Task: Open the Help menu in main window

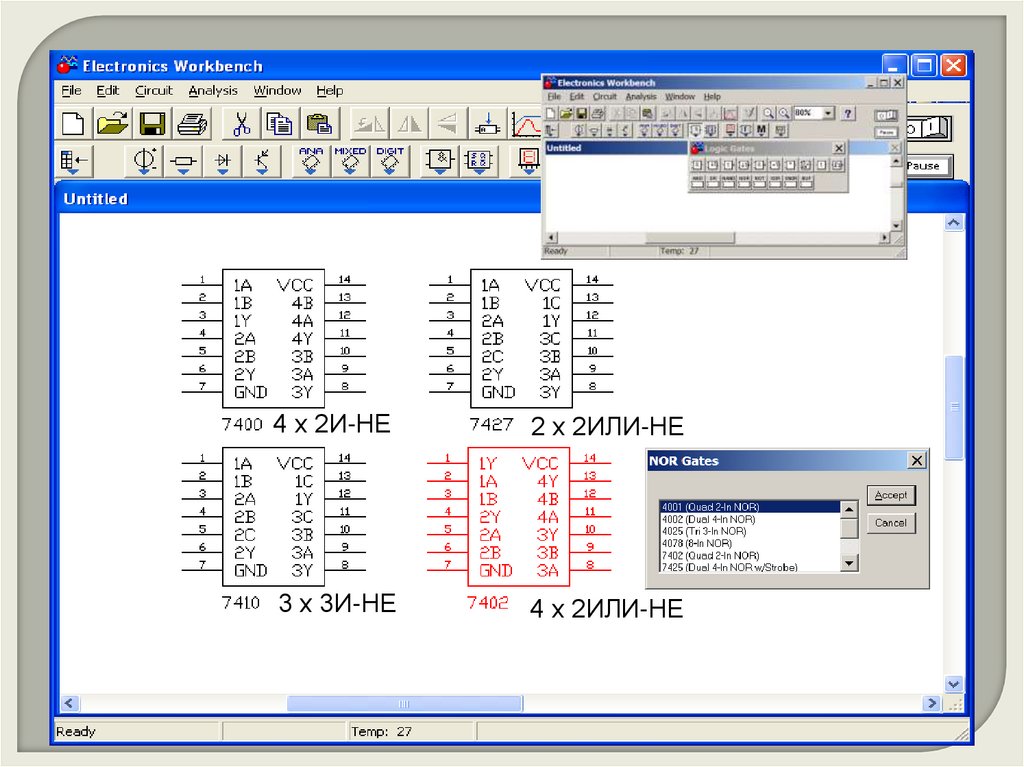Action: tap(330, 90)
